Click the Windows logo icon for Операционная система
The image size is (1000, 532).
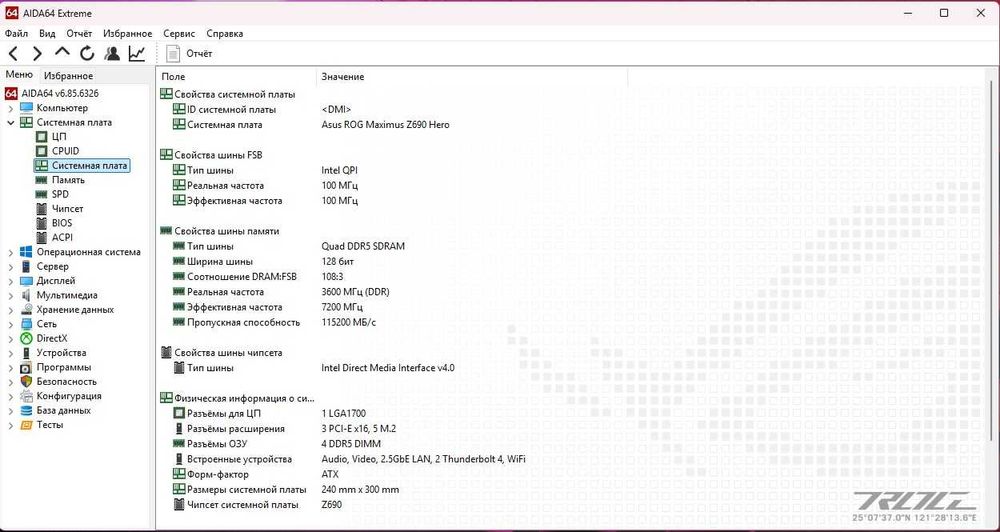[26, 252]
